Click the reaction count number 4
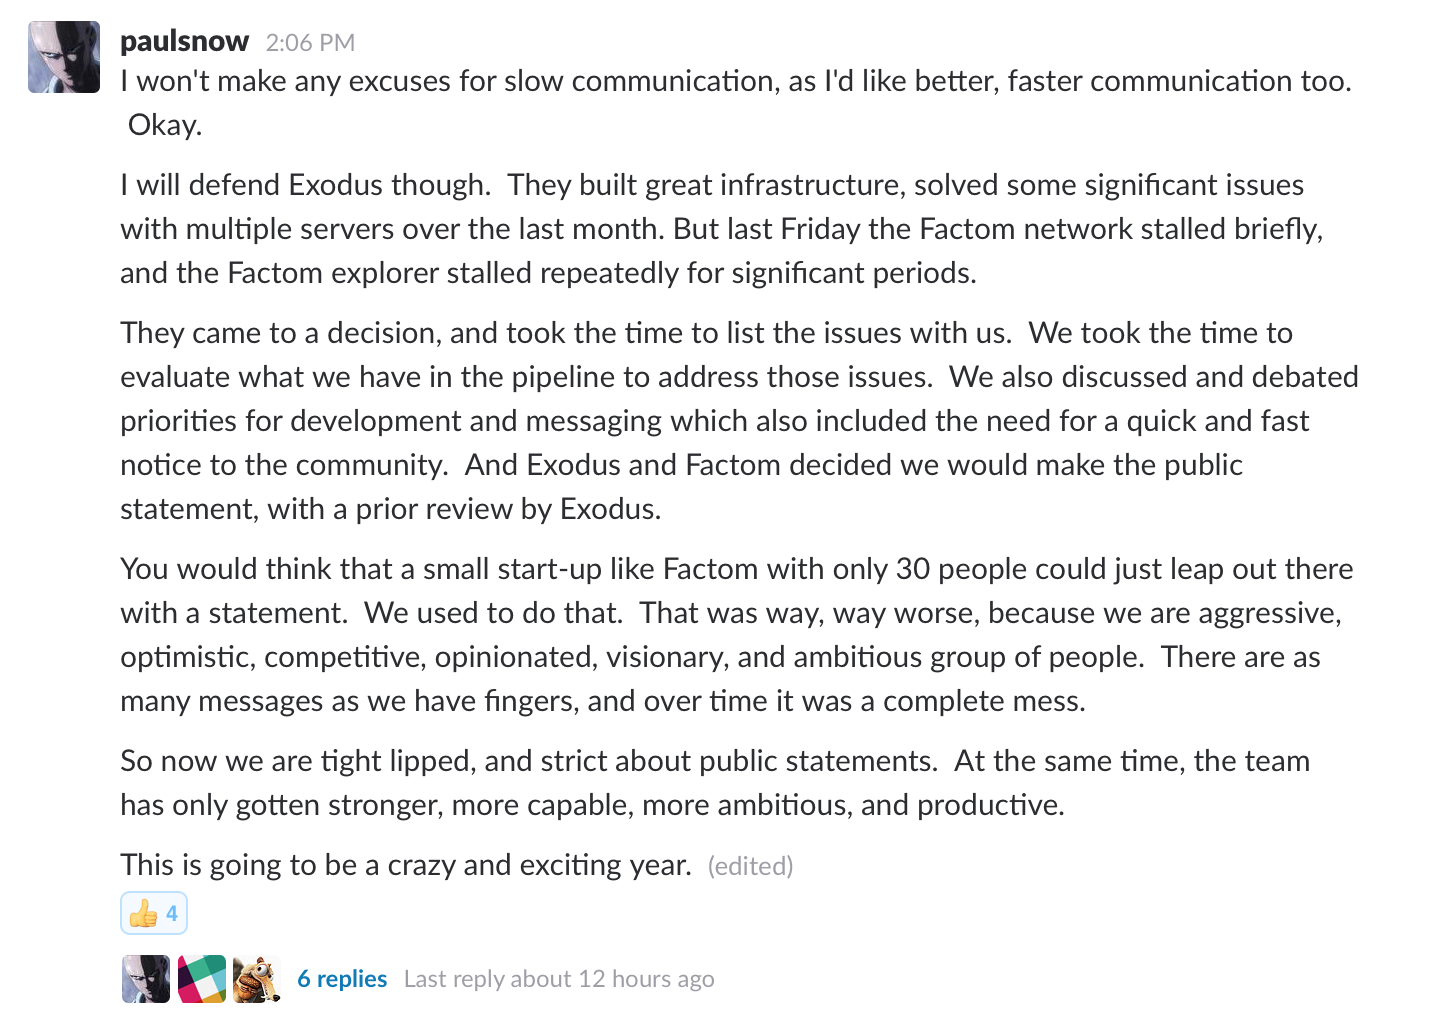This screenshot has width=1432, height=1030. point(172,913)
